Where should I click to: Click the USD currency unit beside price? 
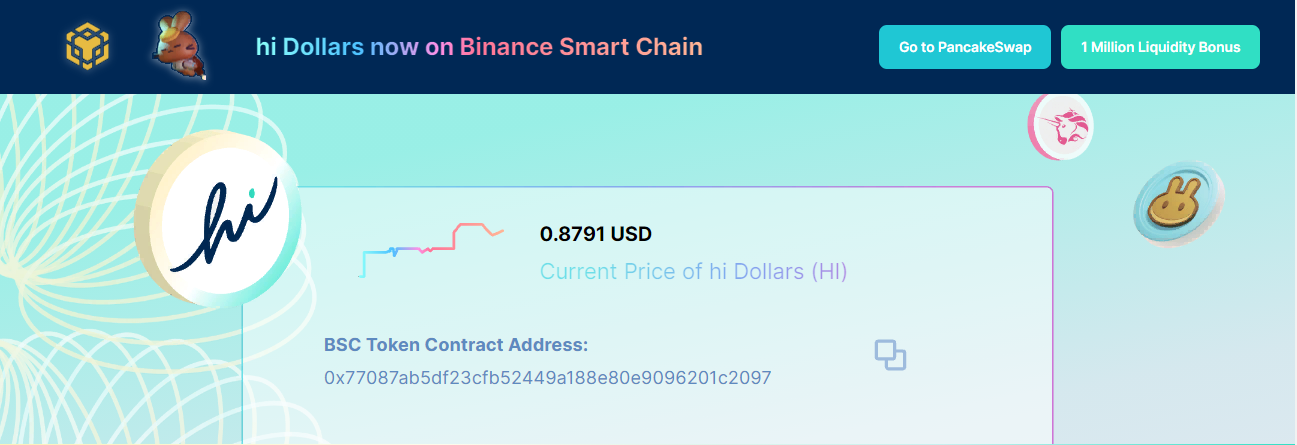coord(631,234)
